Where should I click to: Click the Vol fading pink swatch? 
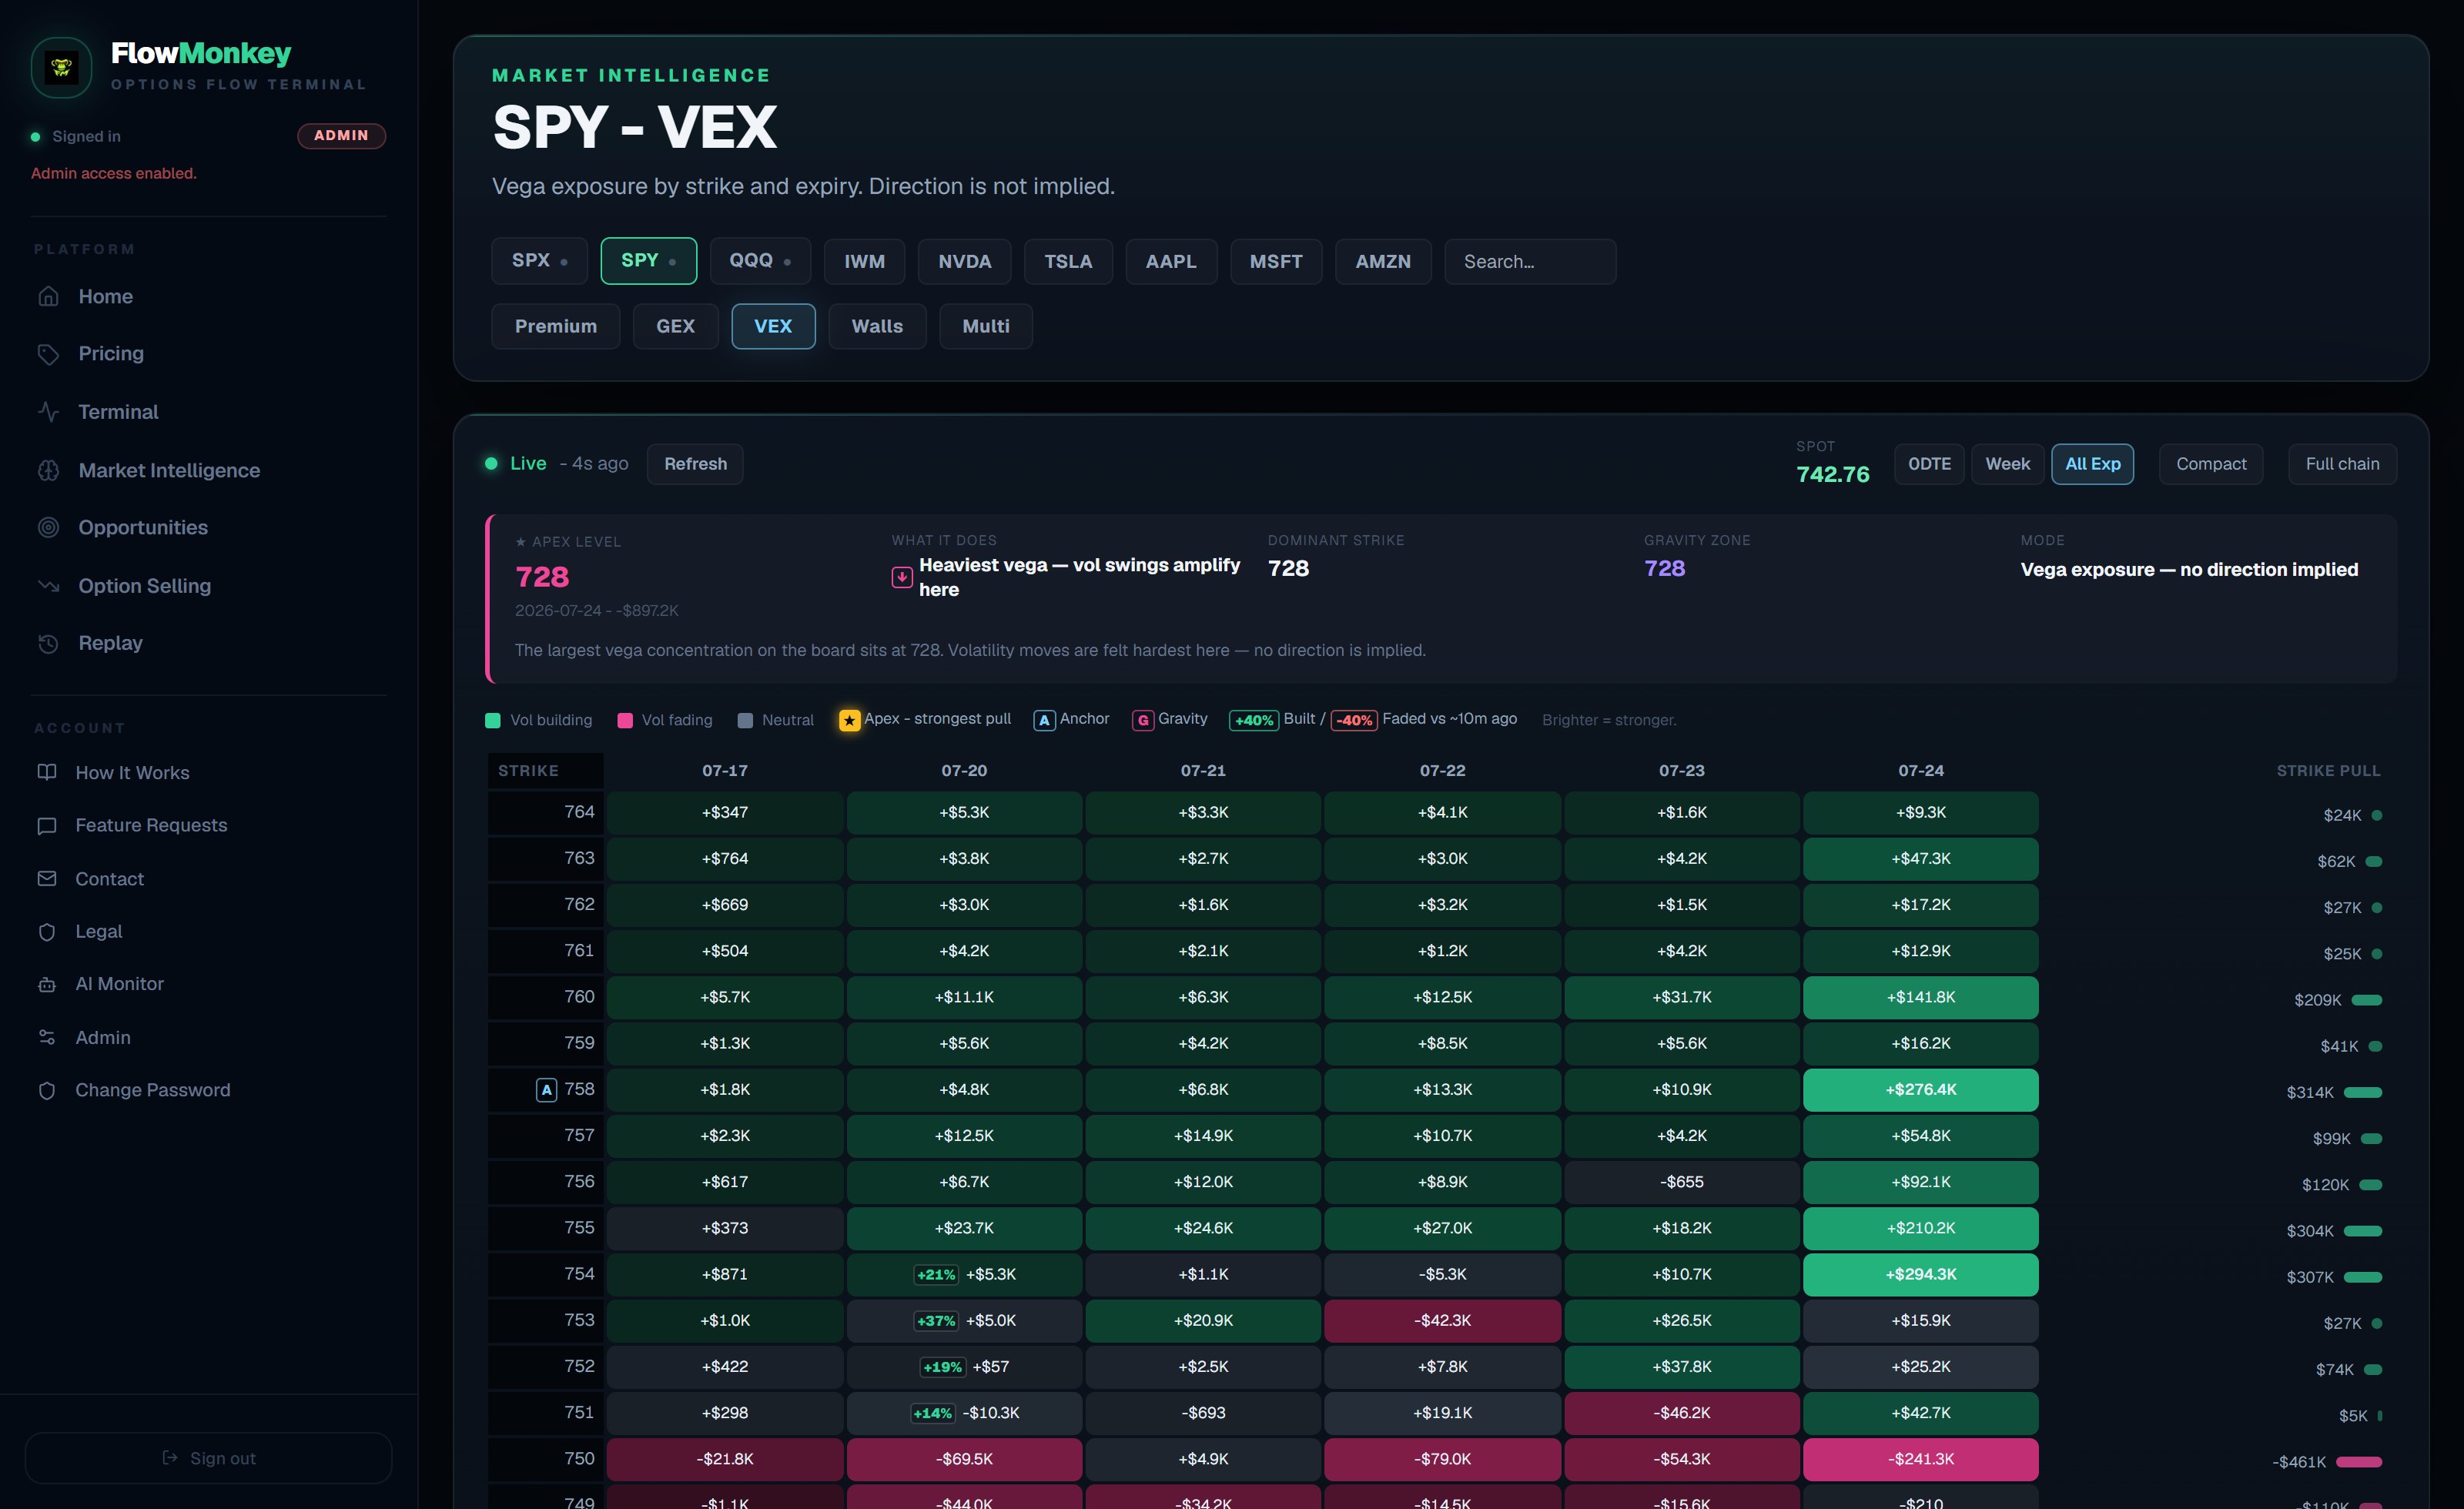pos(625,720)
